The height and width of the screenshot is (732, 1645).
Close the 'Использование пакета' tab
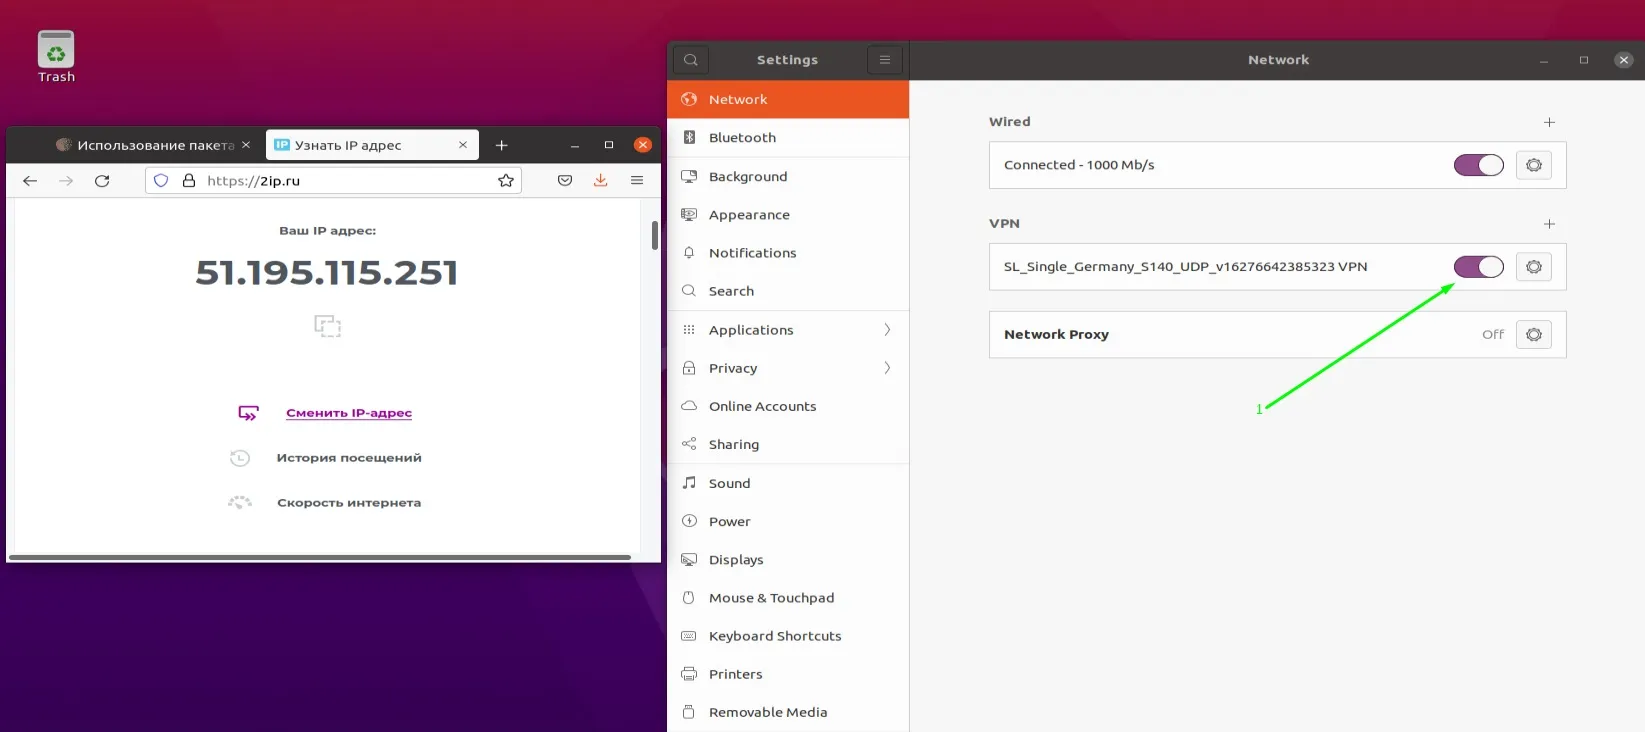pos(246,145)
